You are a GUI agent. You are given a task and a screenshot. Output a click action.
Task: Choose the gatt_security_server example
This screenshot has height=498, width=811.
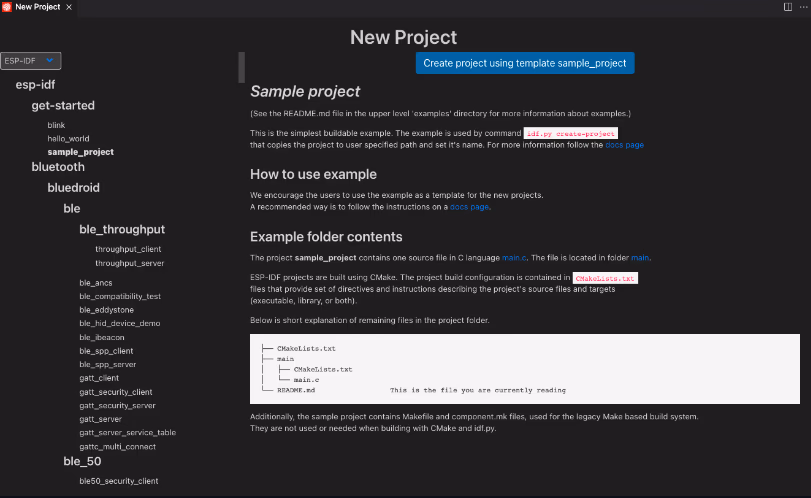pos(117,405)
